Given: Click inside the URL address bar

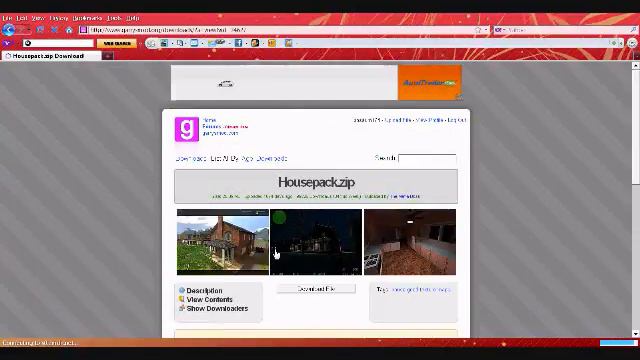Looking at the screenshot, I should tap(282, 30).
